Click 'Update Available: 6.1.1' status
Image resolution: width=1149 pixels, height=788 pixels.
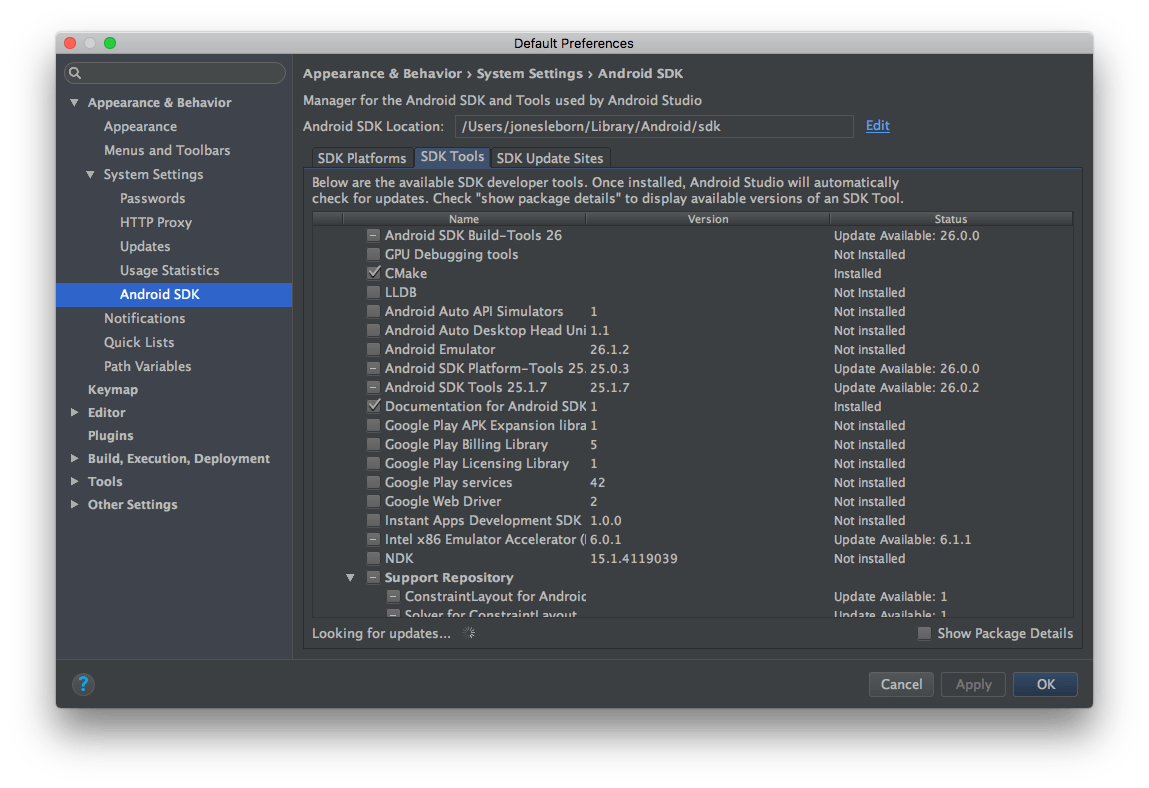902,540
